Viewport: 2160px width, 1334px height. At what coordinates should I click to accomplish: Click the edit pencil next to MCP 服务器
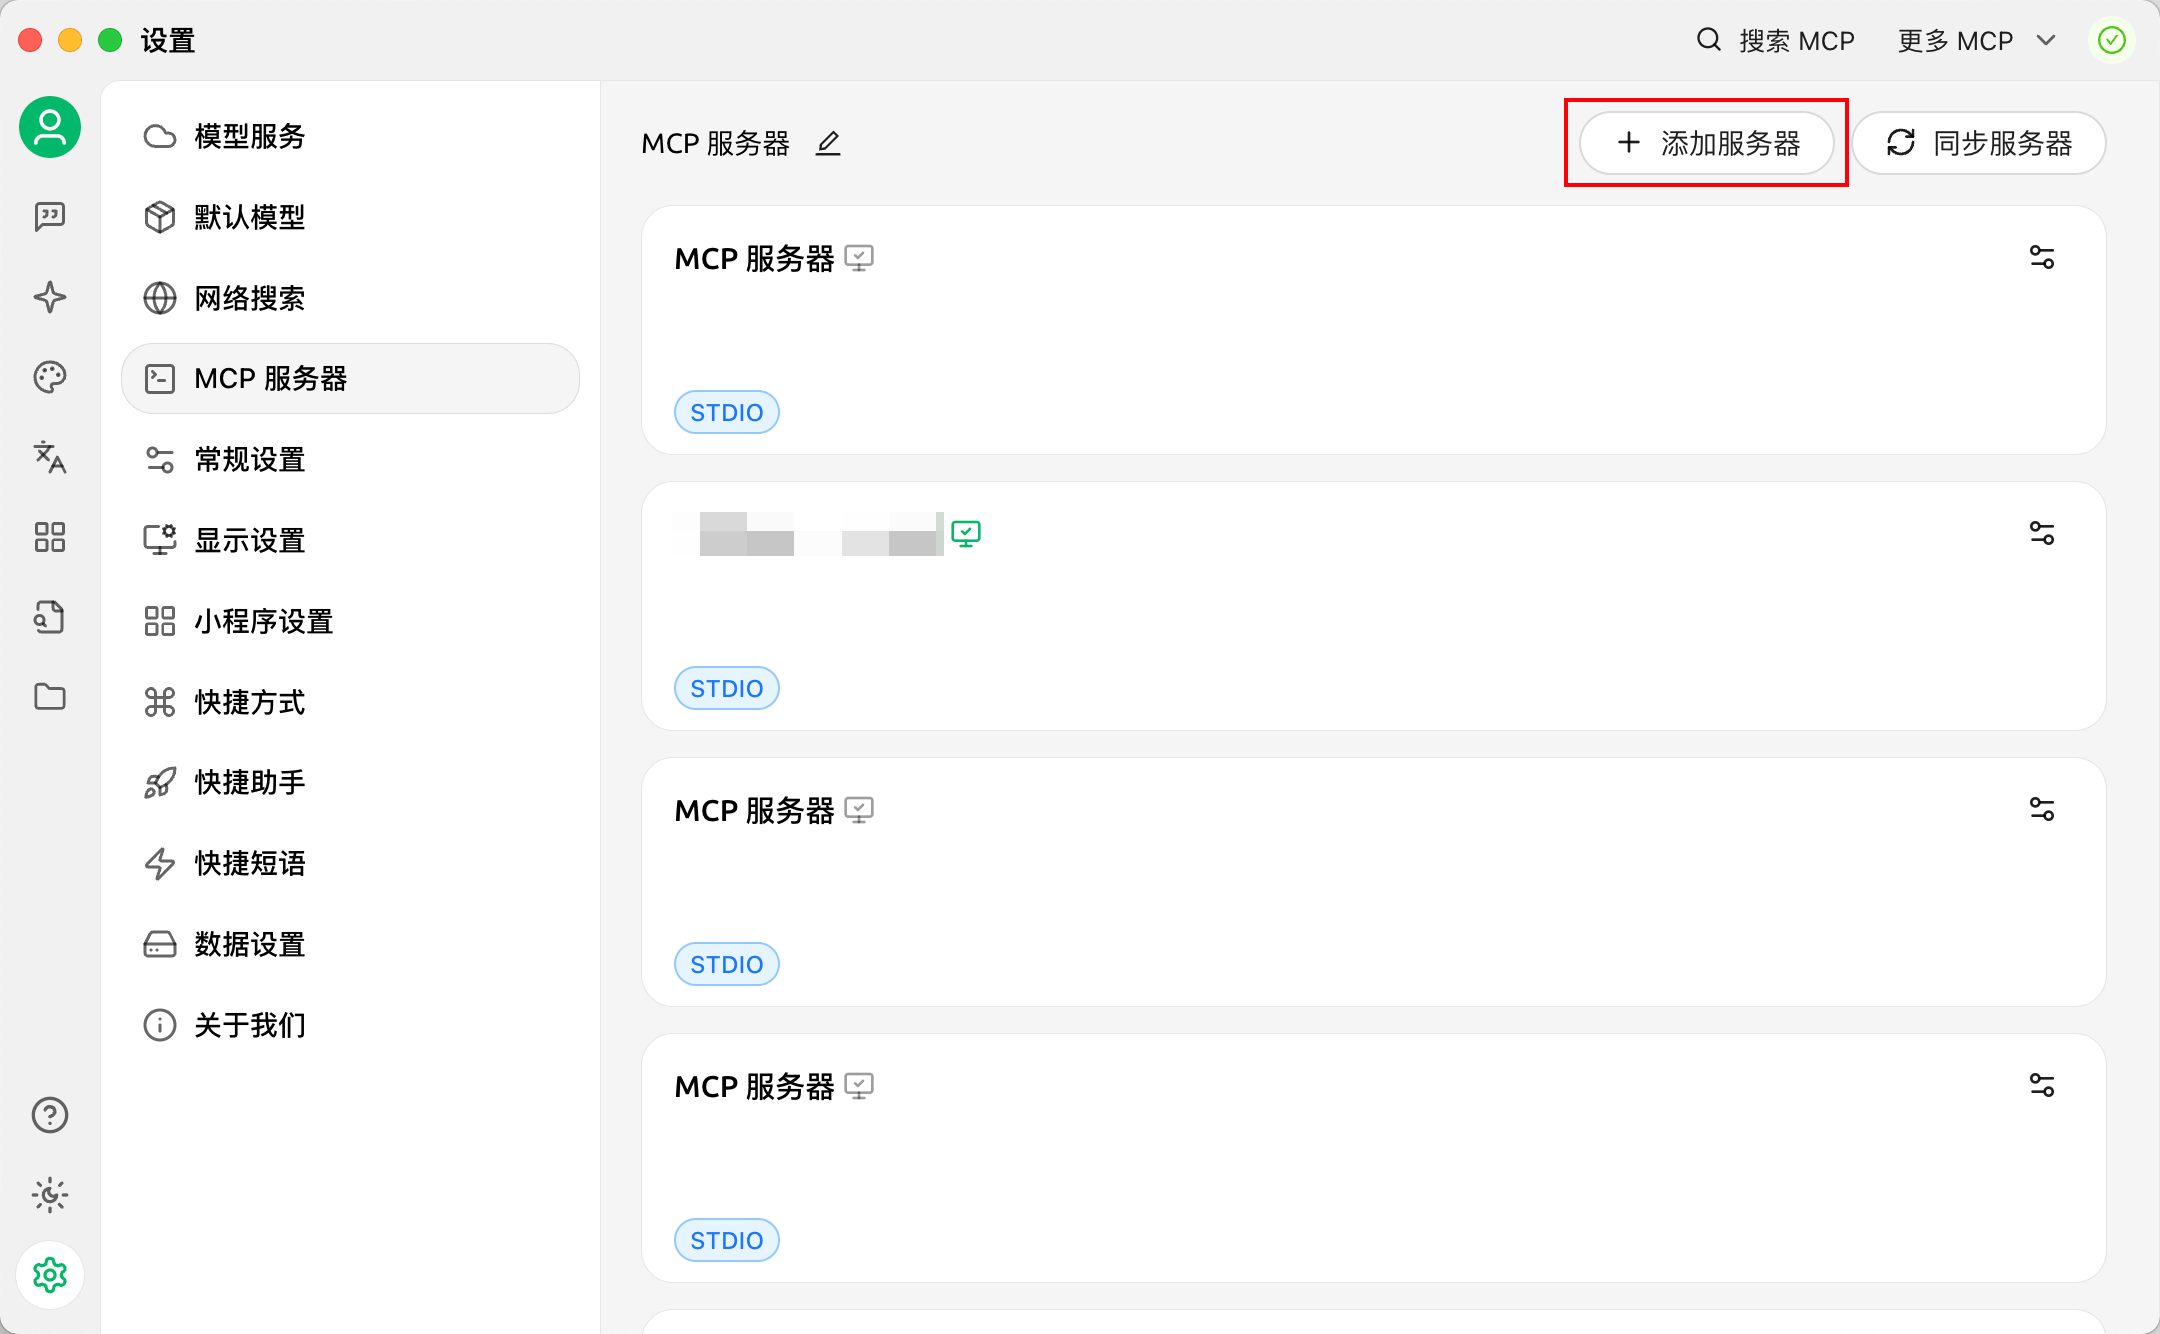pos(828,143)
